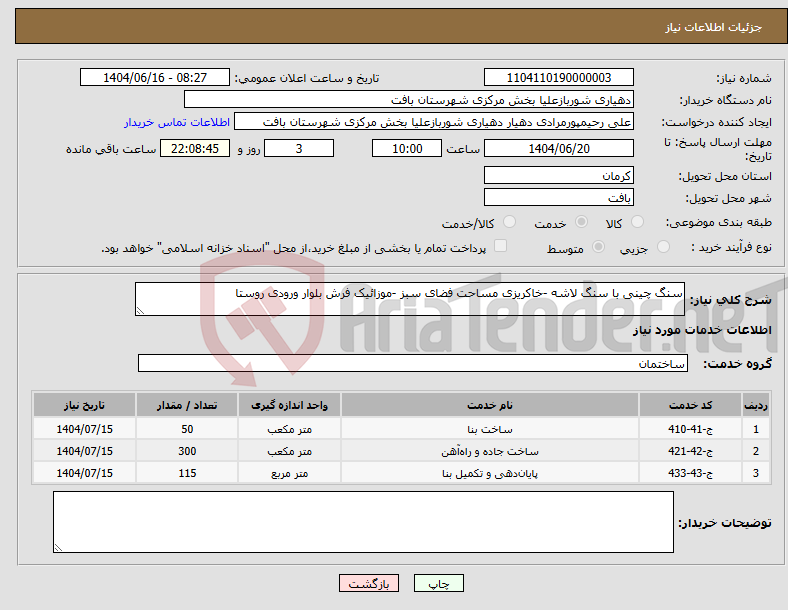Click the شماره نیاز field 1104110190000003
Screen dimensions: 788x610
coord(558,77)
